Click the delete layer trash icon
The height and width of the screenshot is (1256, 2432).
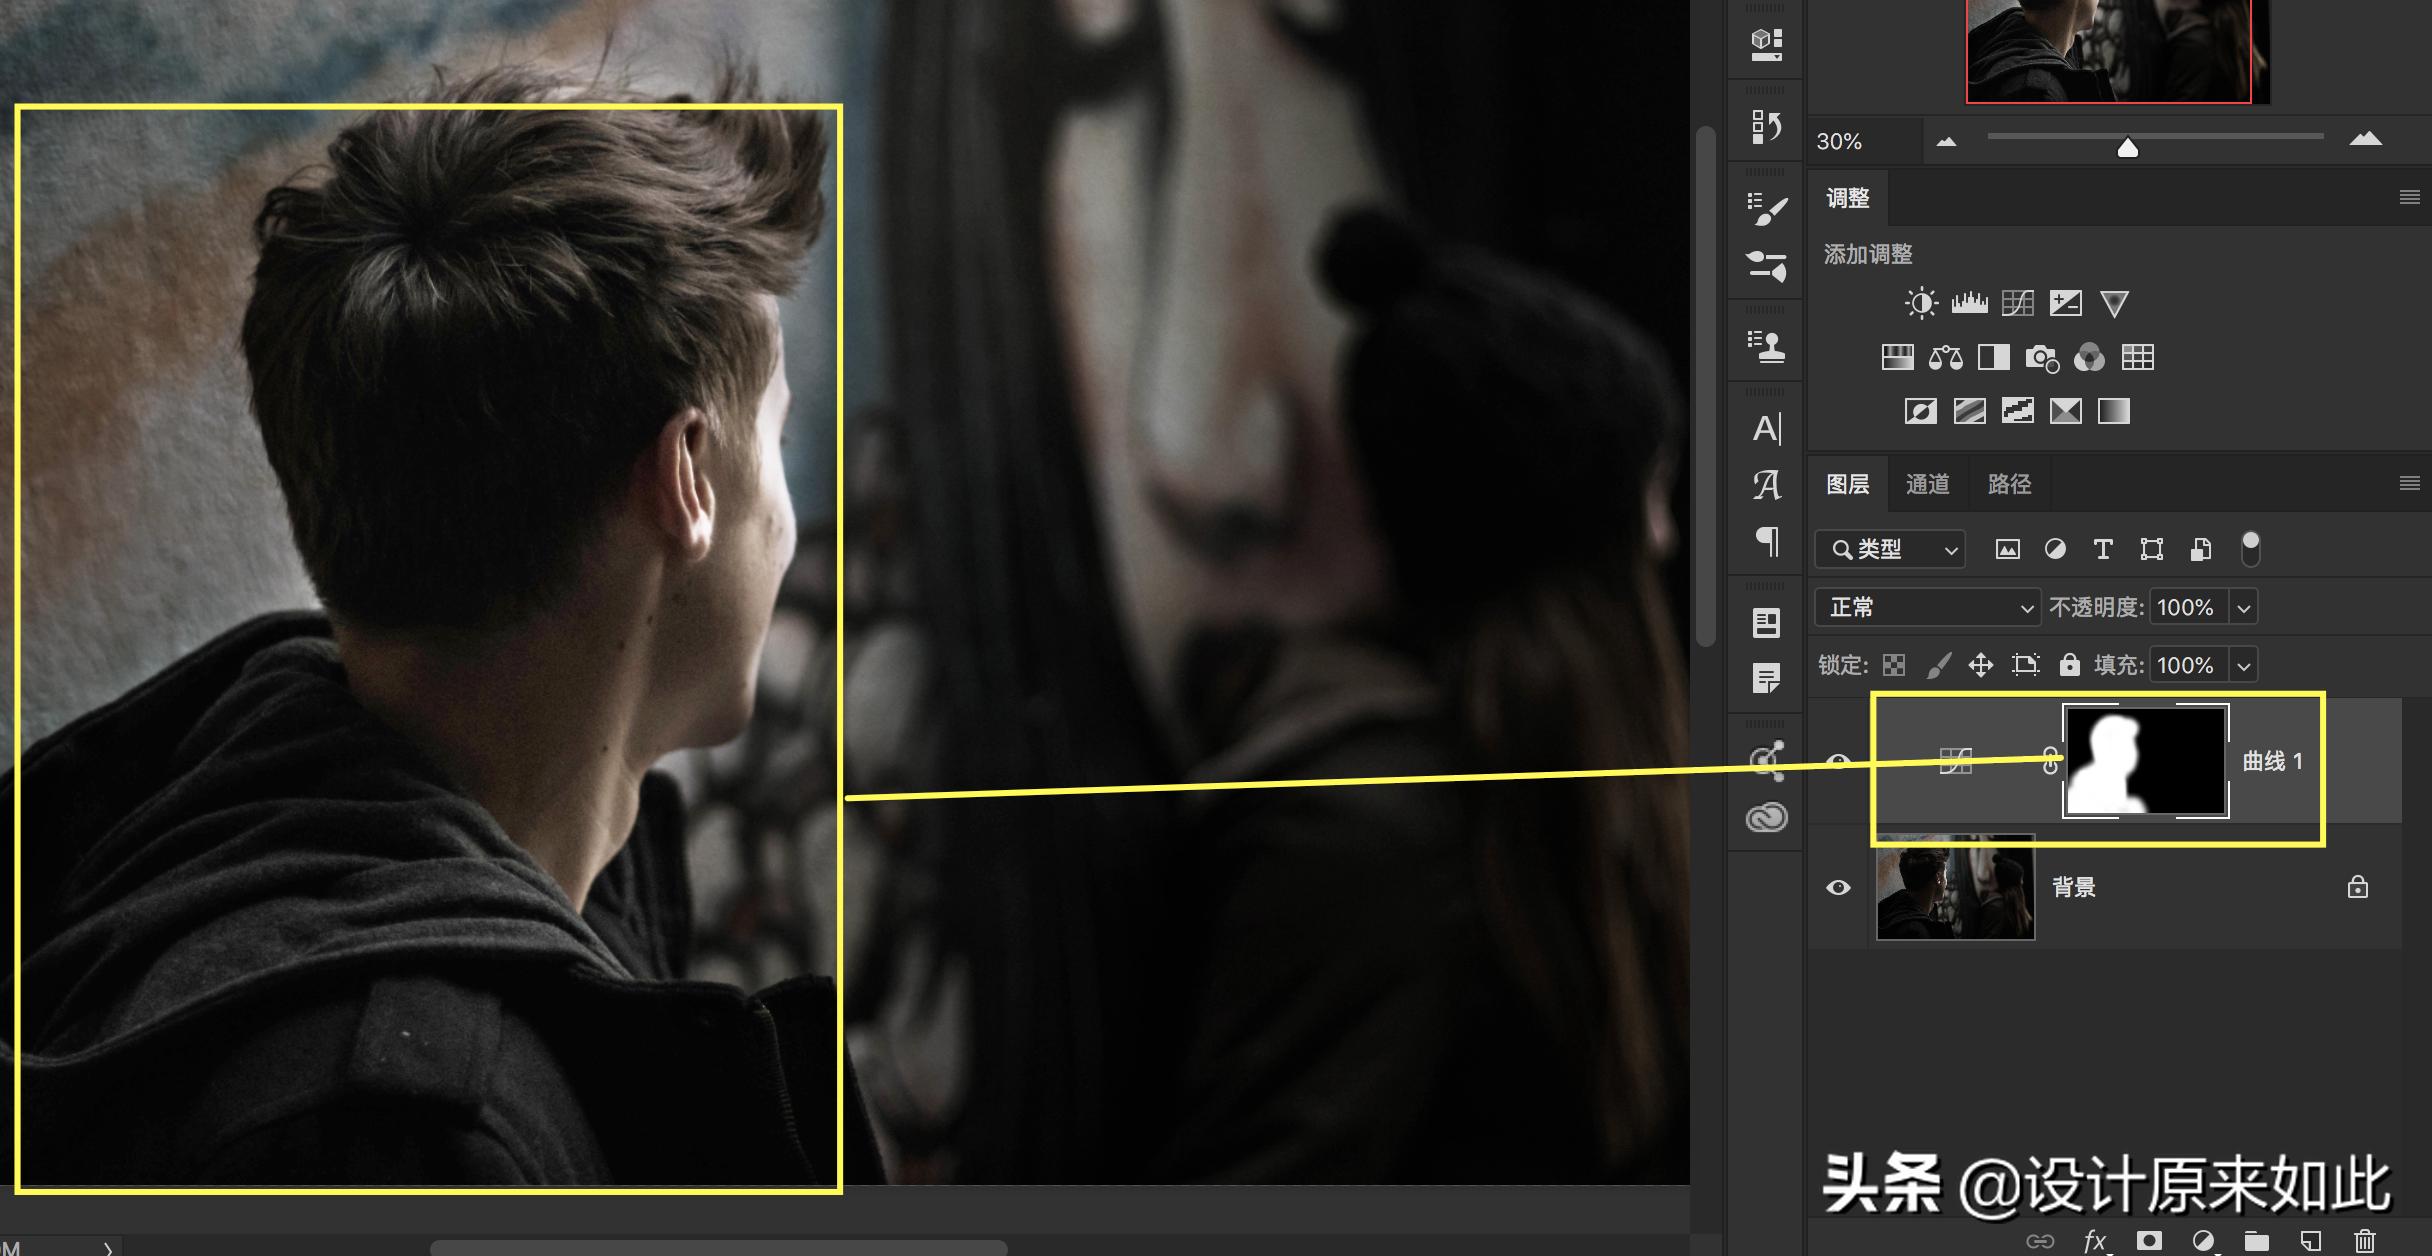pos(2365,1241)
